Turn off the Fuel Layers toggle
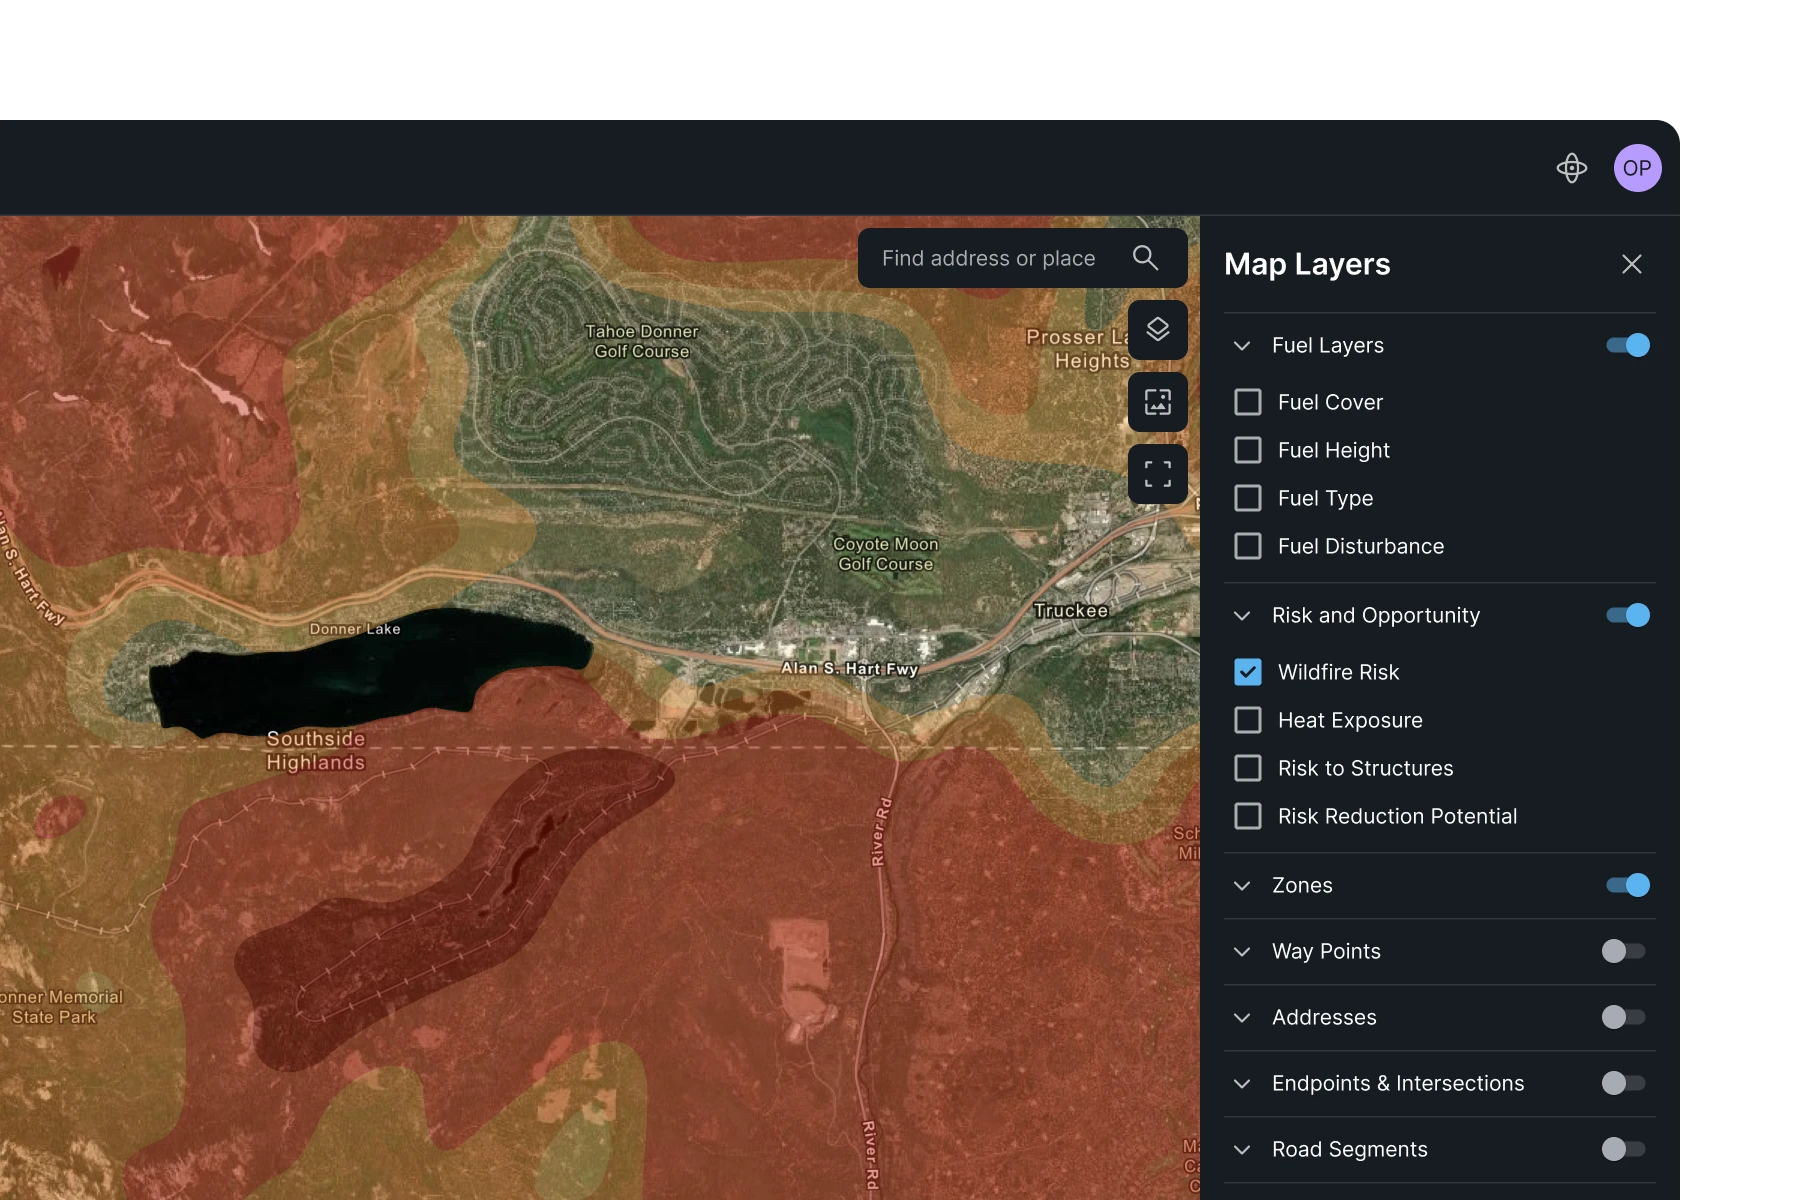The height and width of the screenshot is (1200, 1800). tap(1628, 345)
